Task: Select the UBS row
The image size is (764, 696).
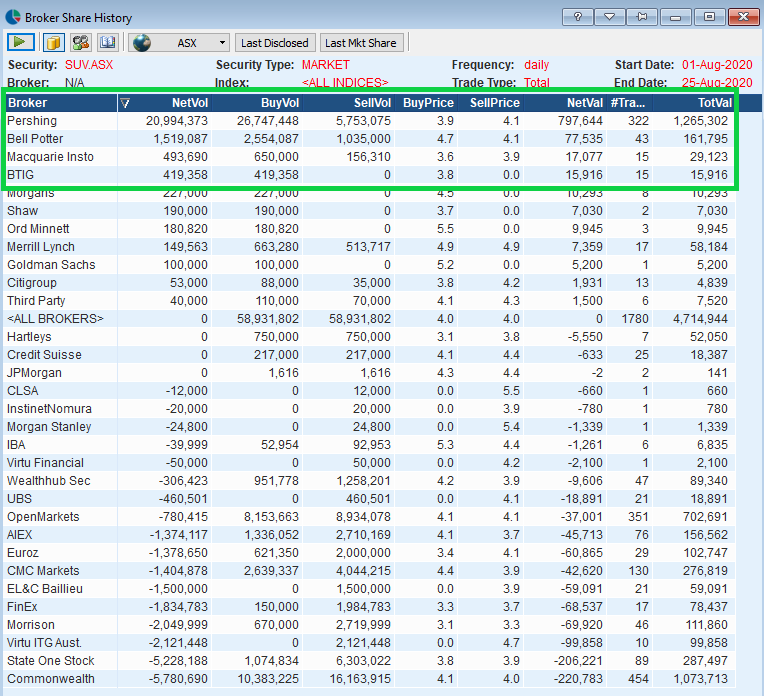Action: pyautogui.click(x=369, y=500)
